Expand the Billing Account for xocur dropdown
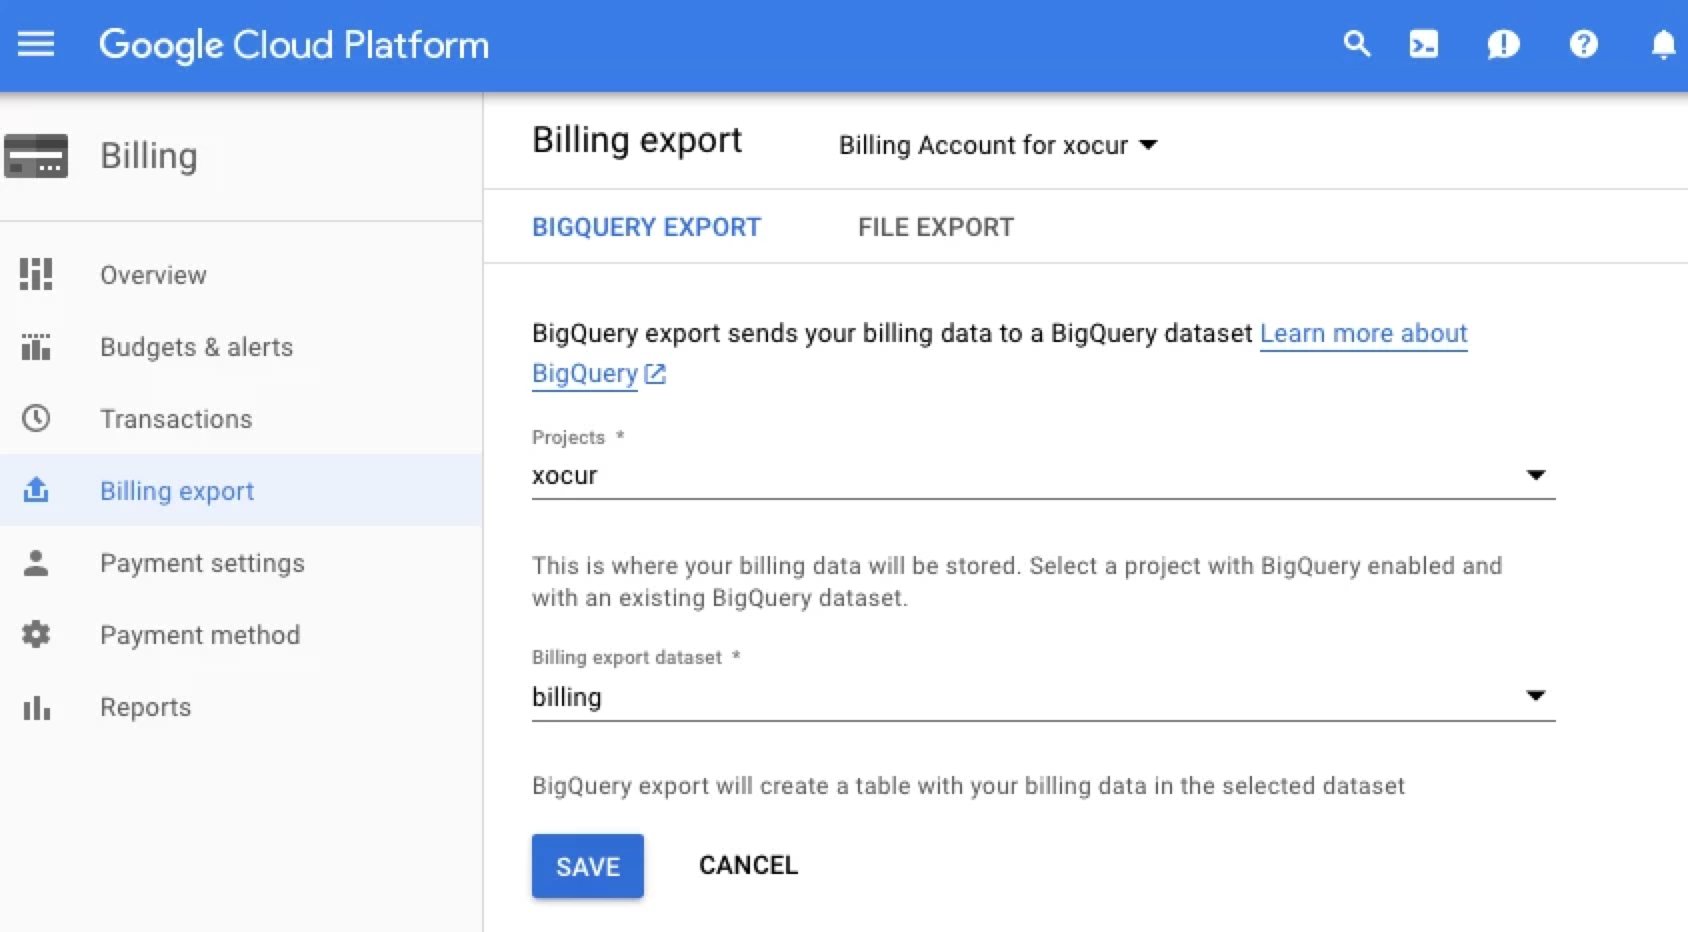1688x932 pixels. pos(997,146)
